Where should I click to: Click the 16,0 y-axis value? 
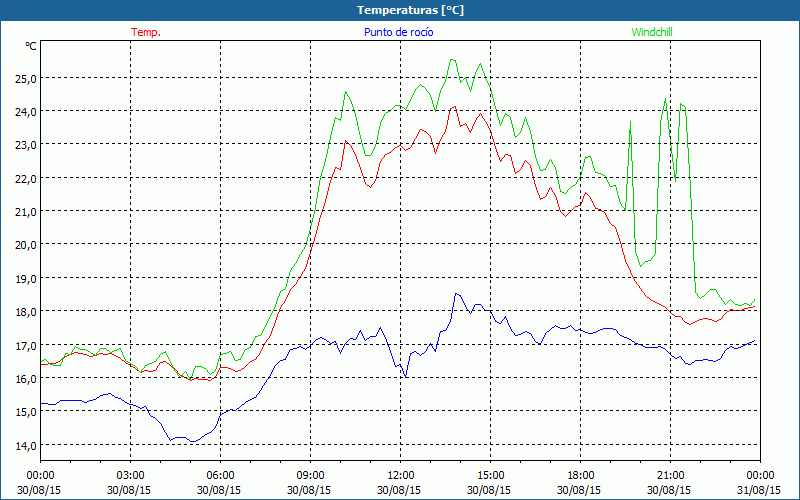tap(26, 378)
